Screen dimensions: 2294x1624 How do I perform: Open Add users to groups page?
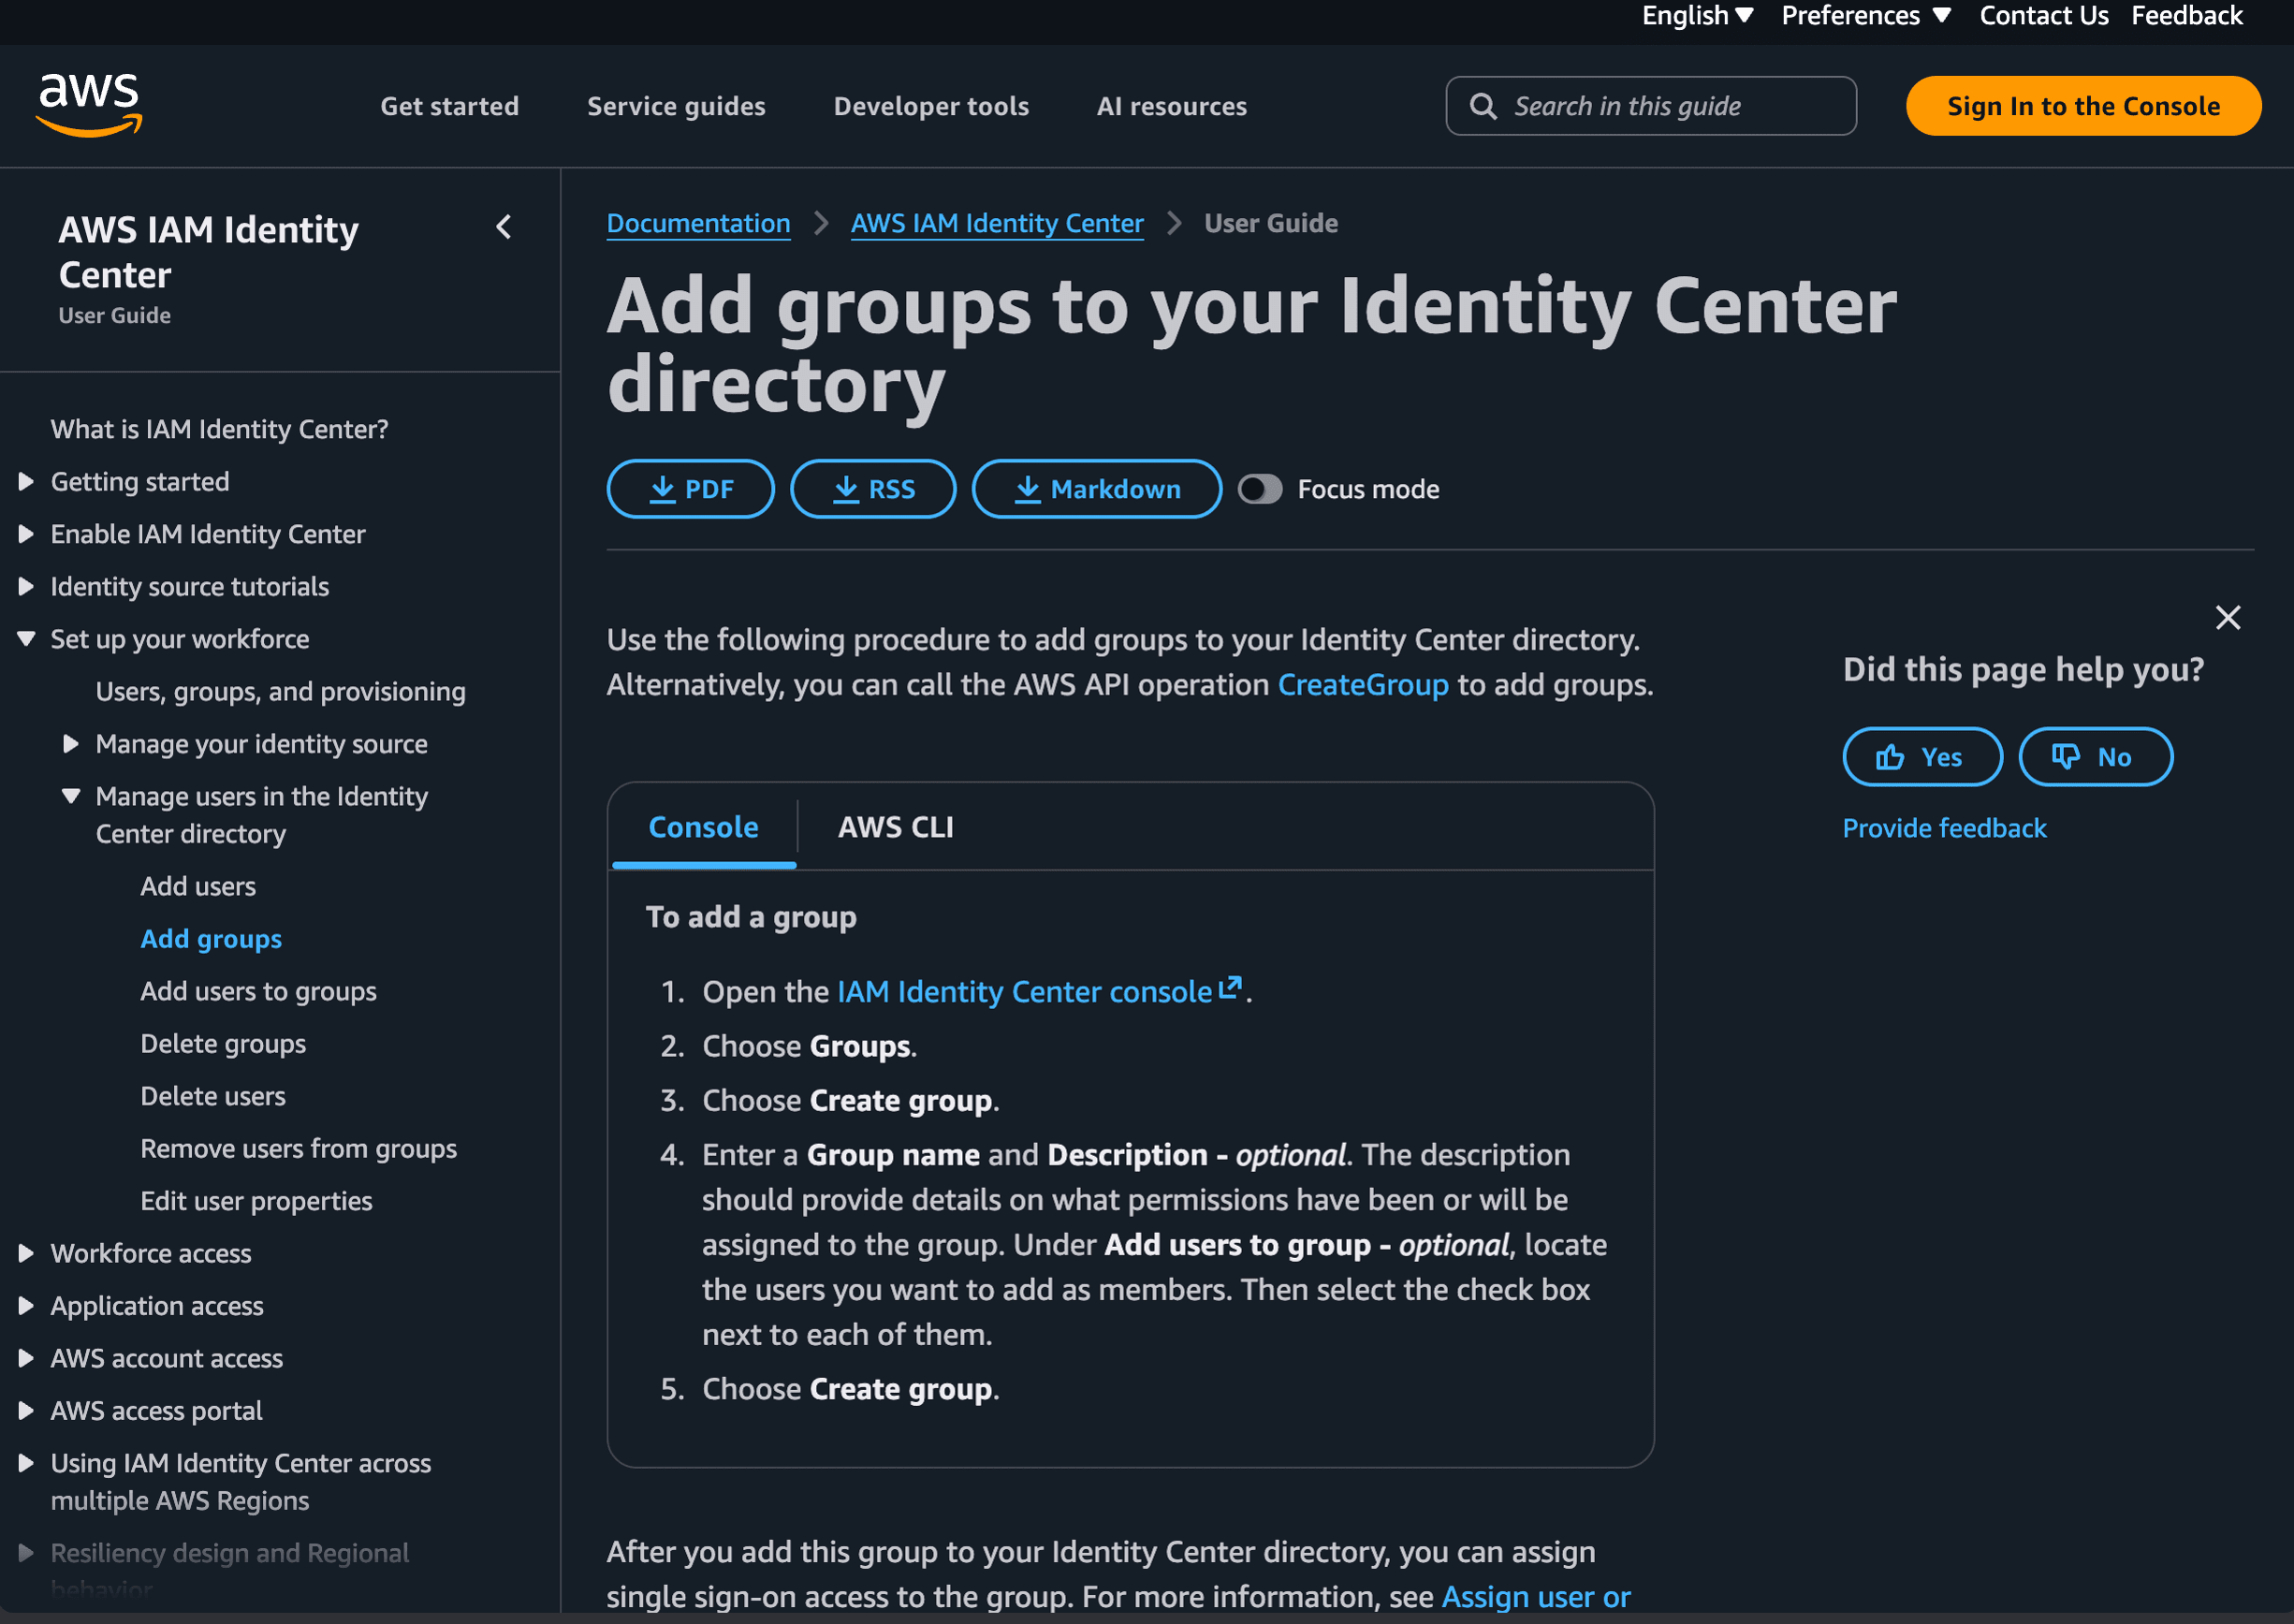tap(258, 992)
